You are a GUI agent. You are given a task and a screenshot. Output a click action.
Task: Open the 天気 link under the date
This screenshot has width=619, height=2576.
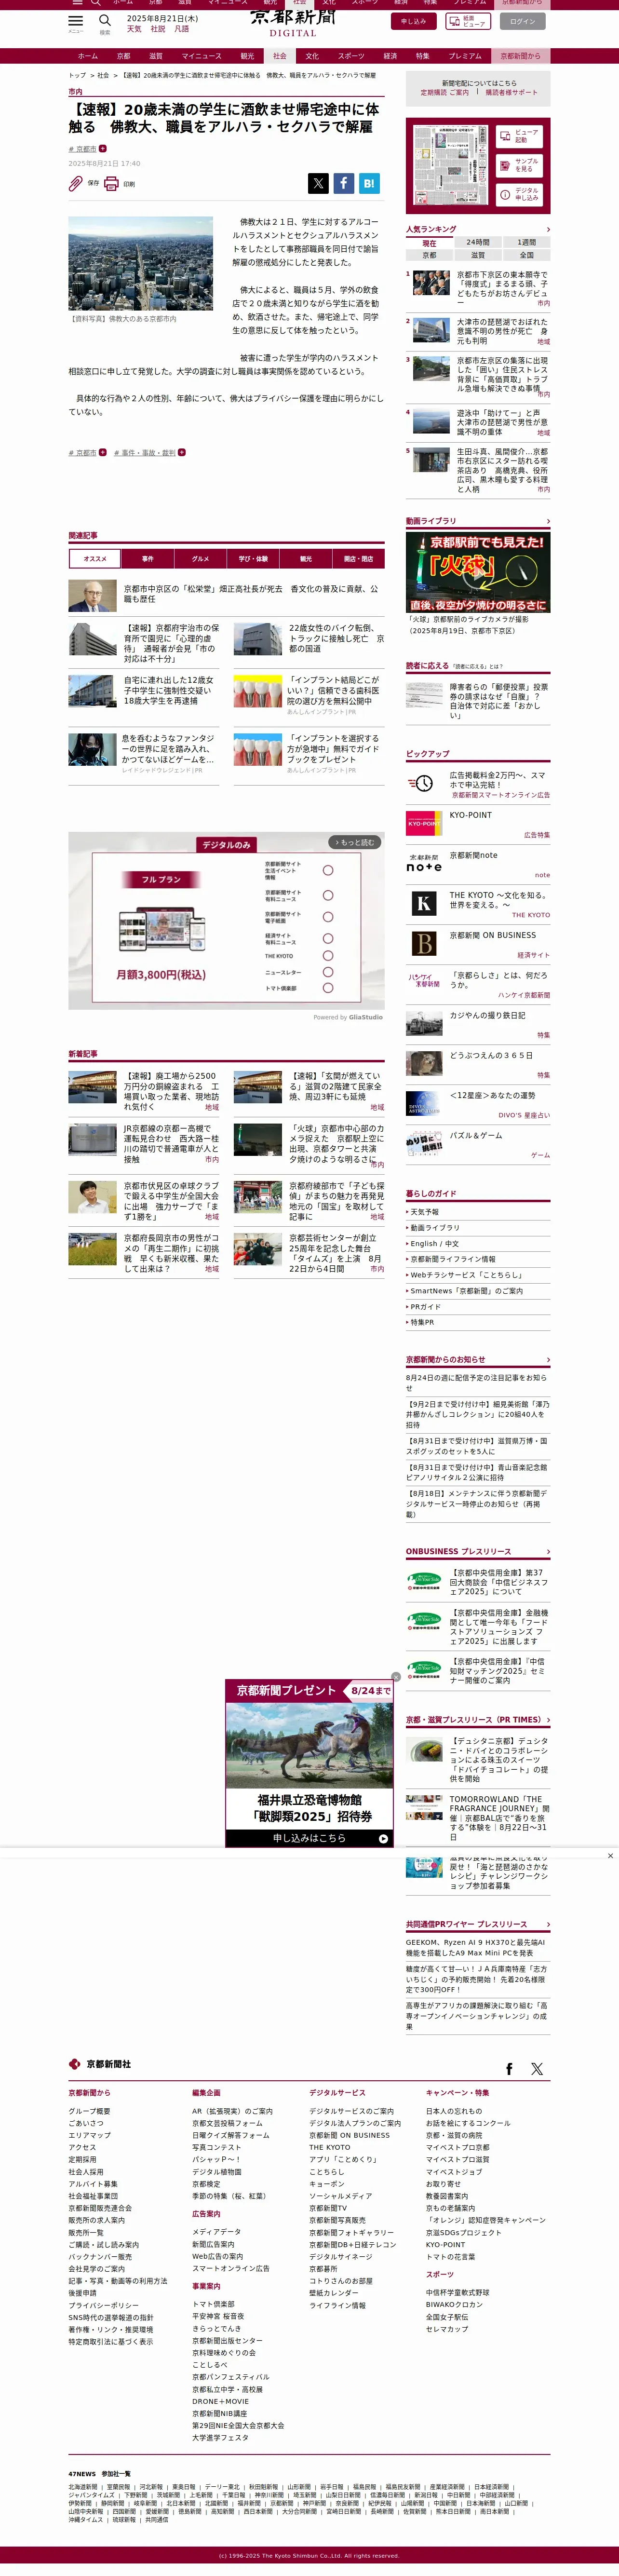(134, 29)
